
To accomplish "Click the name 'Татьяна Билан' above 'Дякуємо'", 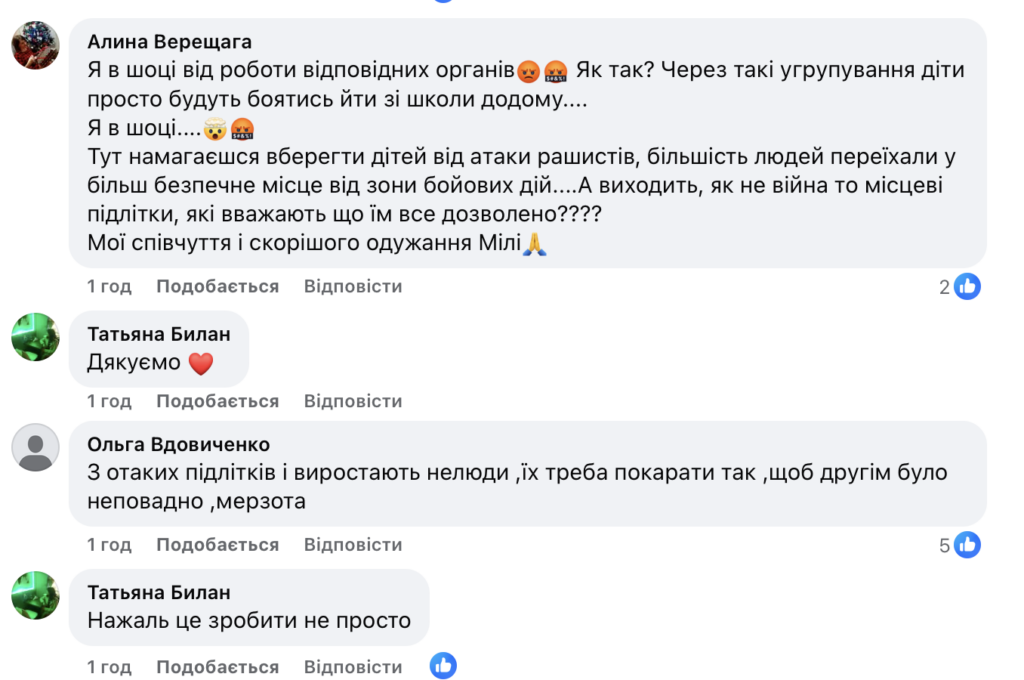I will tap(159, 334).
